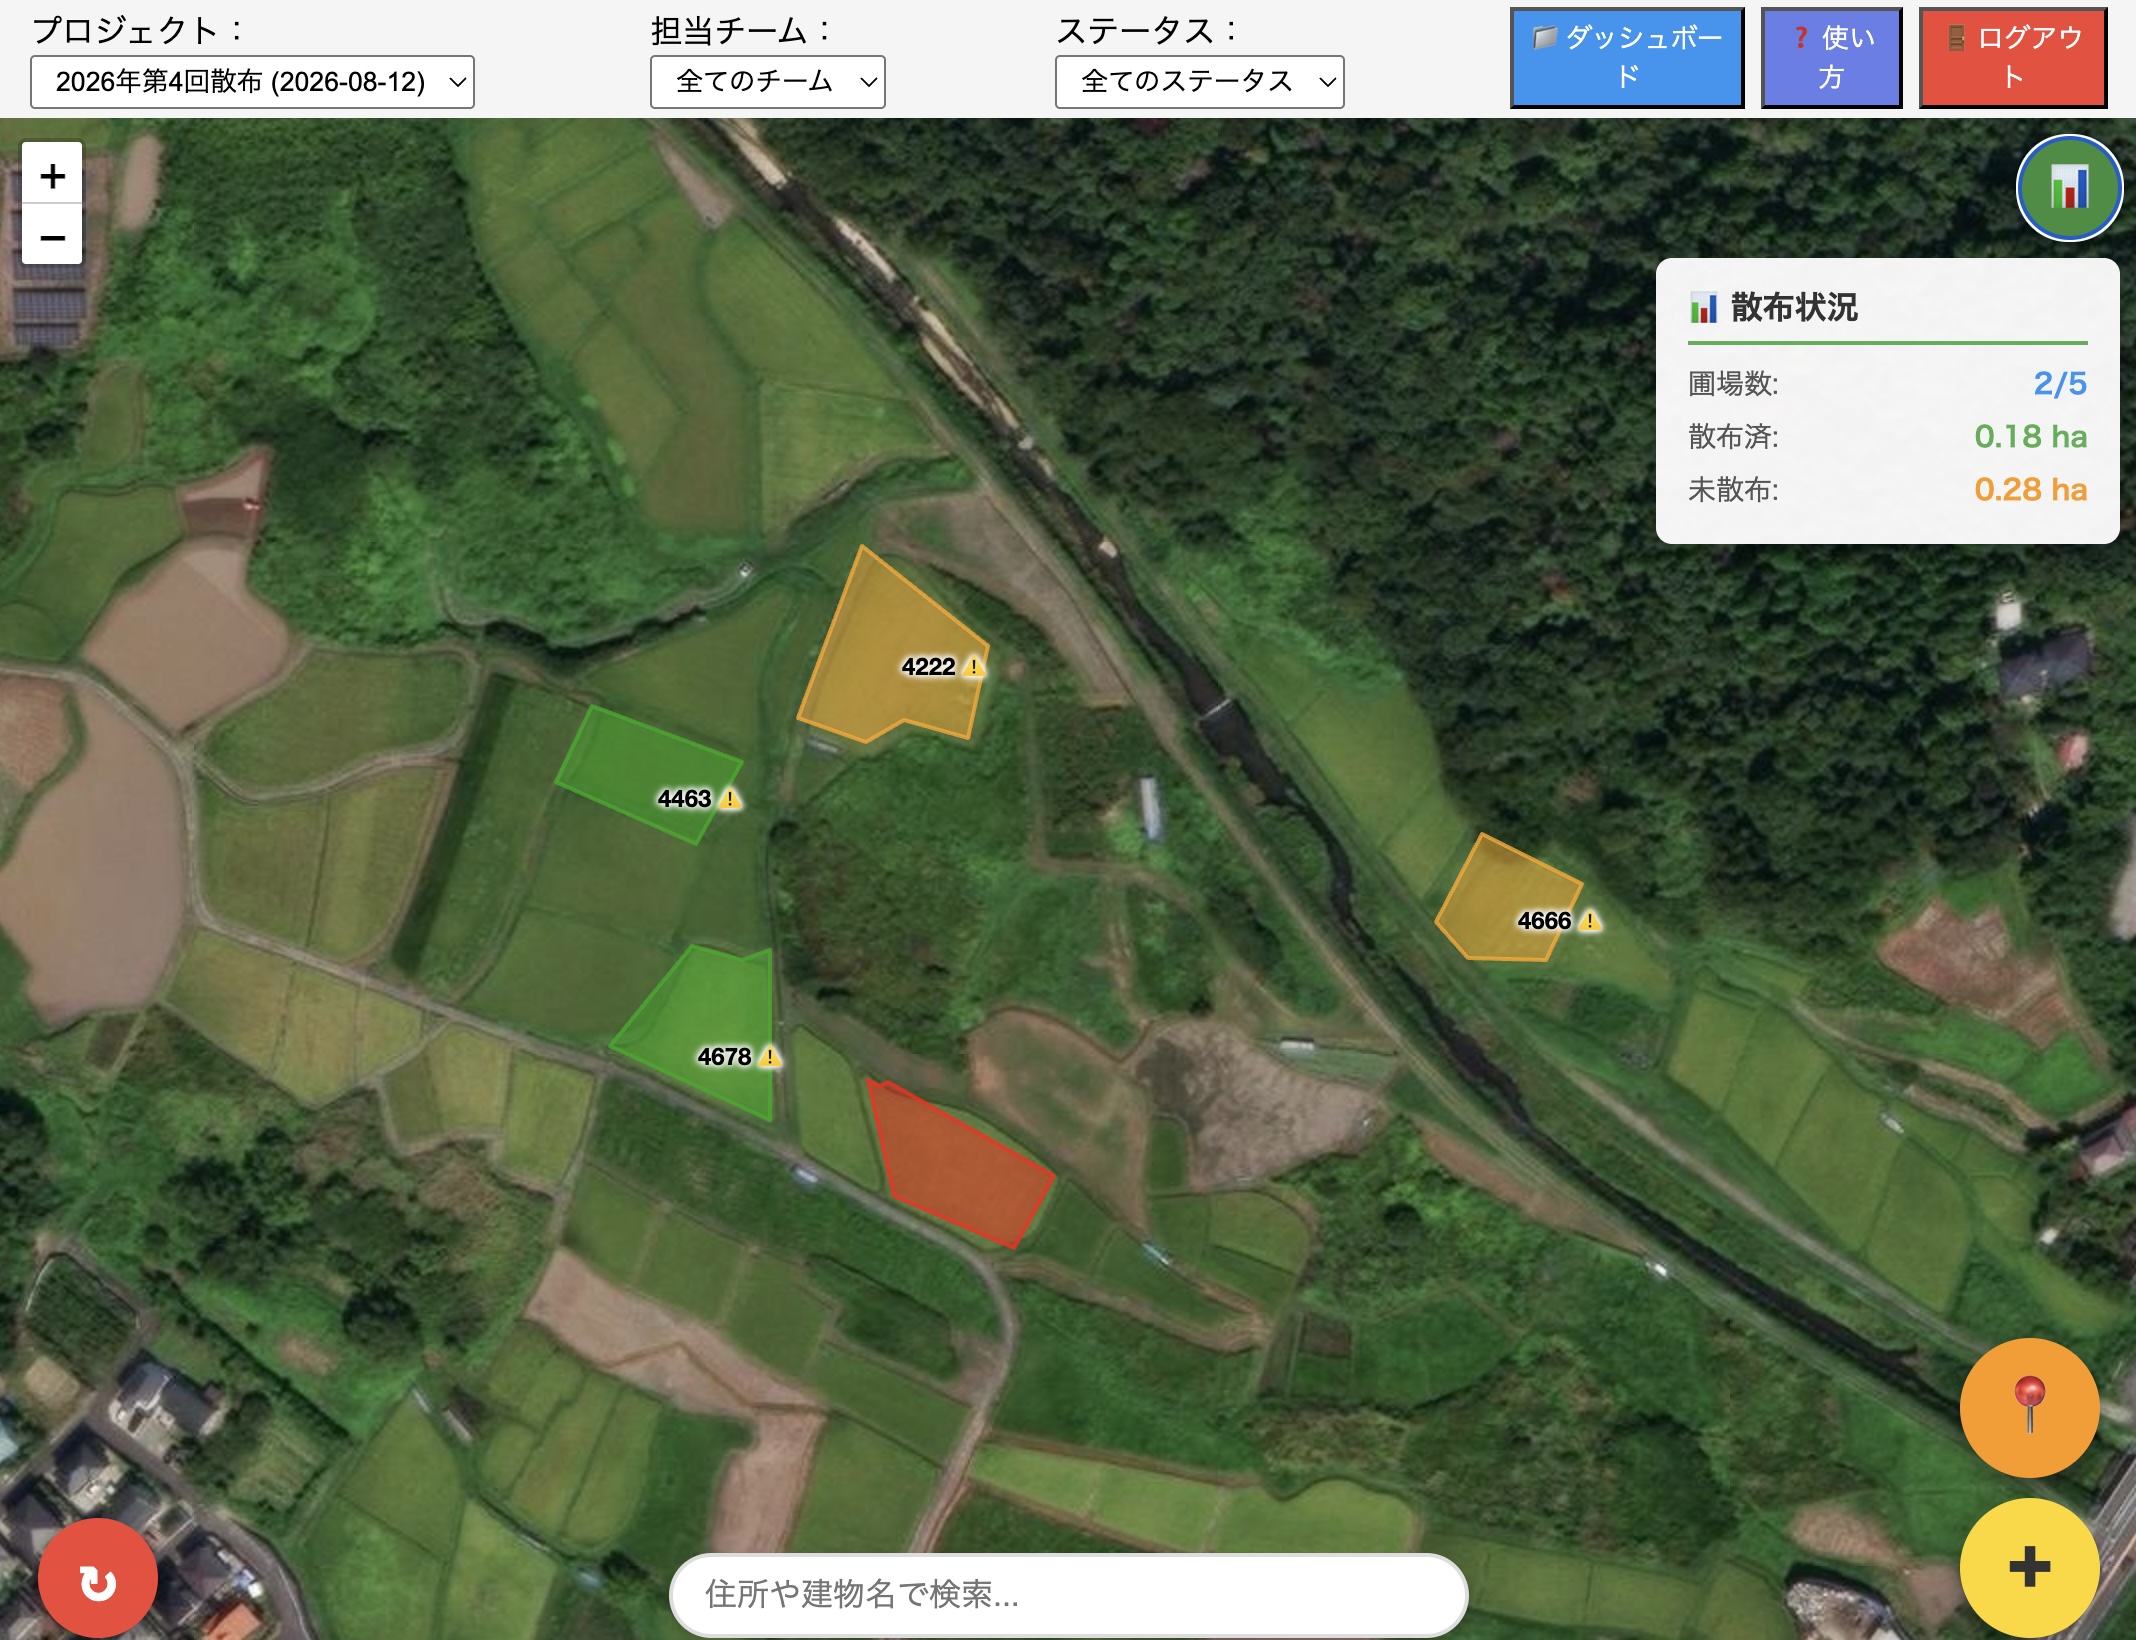Zoom out the map with minus button

[52, 236]
